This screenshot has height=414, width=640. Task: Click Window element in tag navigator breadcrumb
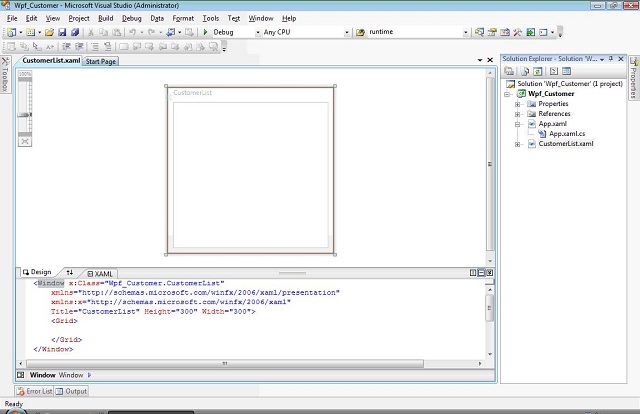click(71, 375)
